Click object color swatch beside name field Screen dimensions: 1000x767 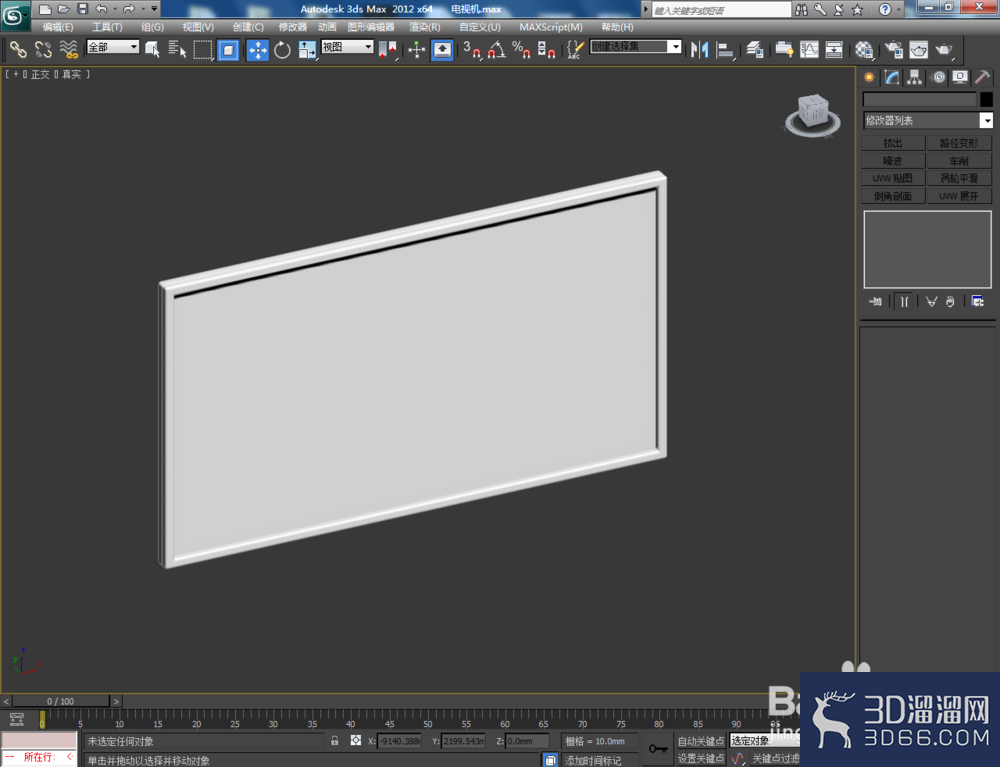pyautogui.click(x=986, y=99)
